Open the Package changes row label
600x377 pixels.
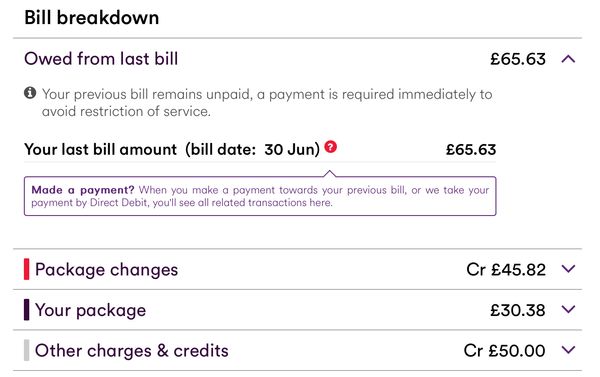106,270
